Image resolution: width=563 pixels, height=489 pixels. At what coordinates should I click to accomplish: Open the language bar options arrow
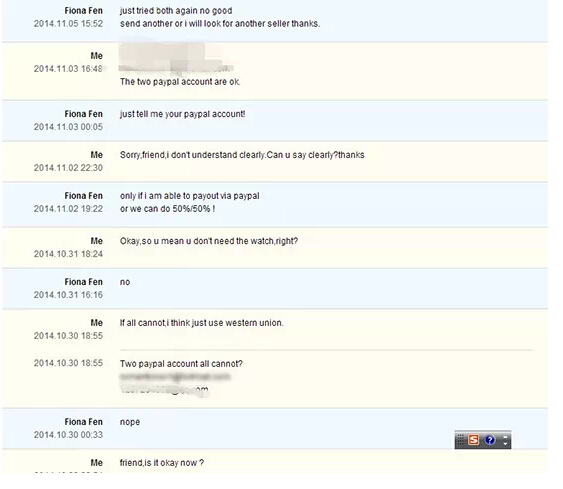click(505, 444)
